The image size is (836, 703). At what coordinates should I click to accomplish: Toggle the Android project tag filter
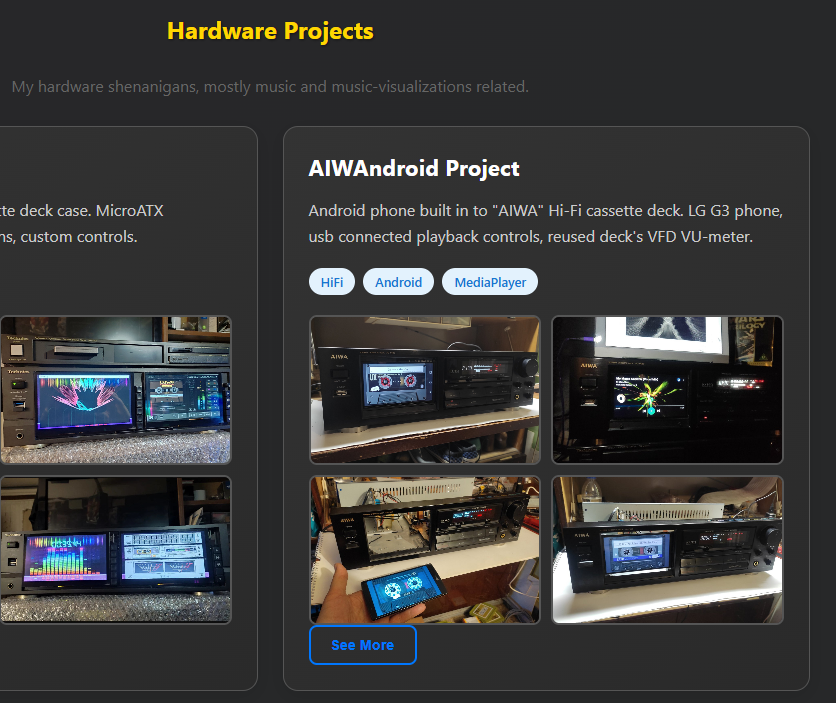click(398, 281)
